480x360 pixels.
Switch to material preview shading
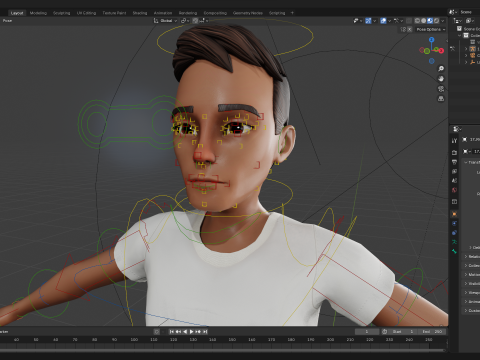(430, 21)
